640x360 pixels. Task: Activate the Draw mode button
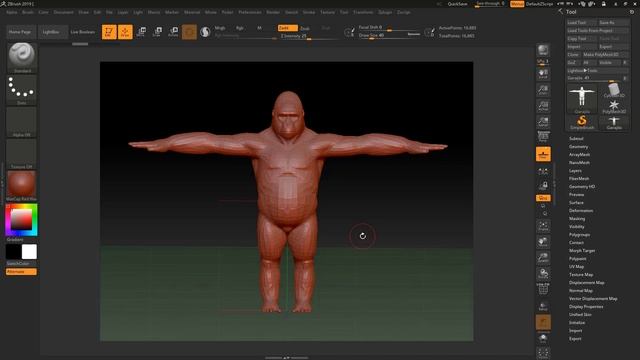[125, 32]
